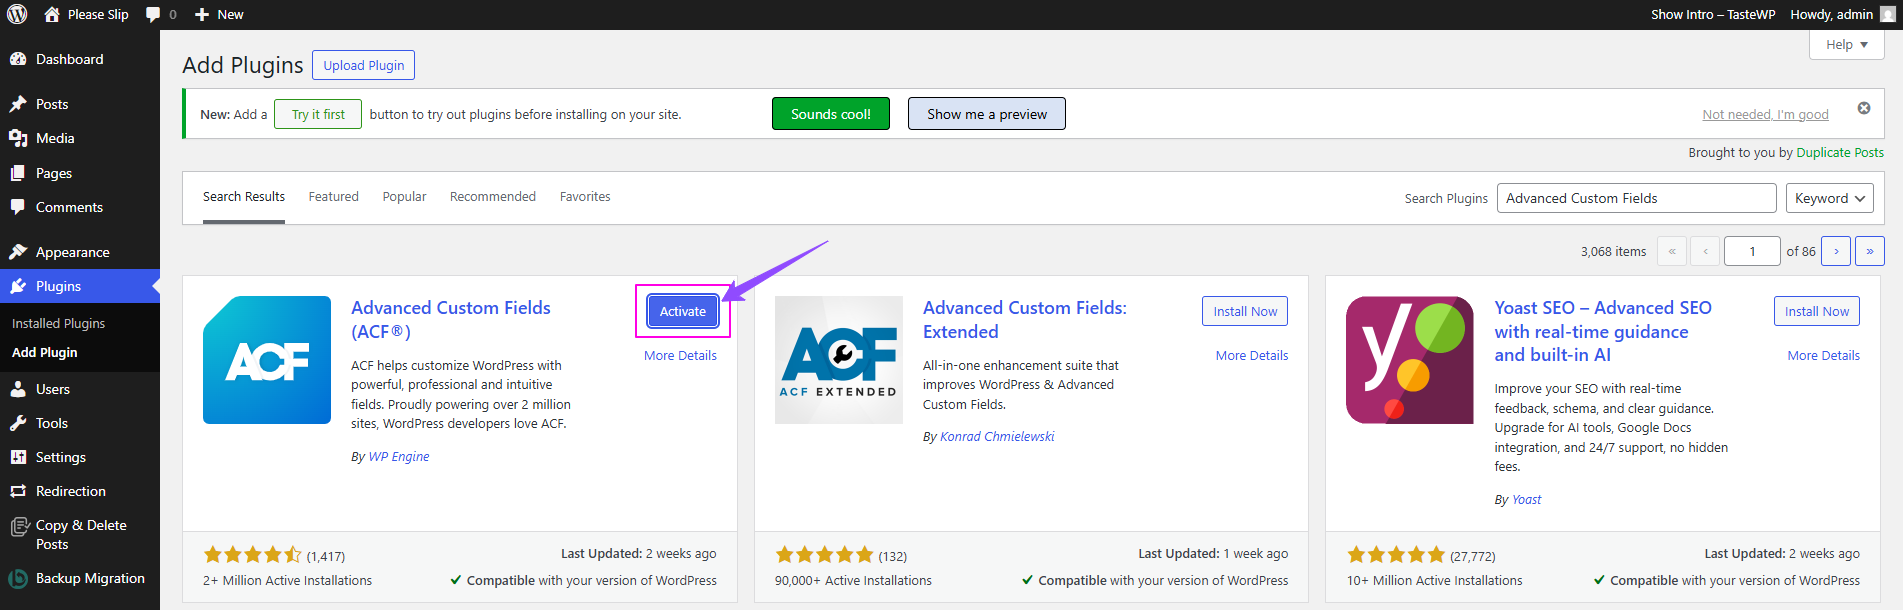Switch to the Popular tab
The width and height of the screenshot is (1903, 610).
click(x=404, y=197)
